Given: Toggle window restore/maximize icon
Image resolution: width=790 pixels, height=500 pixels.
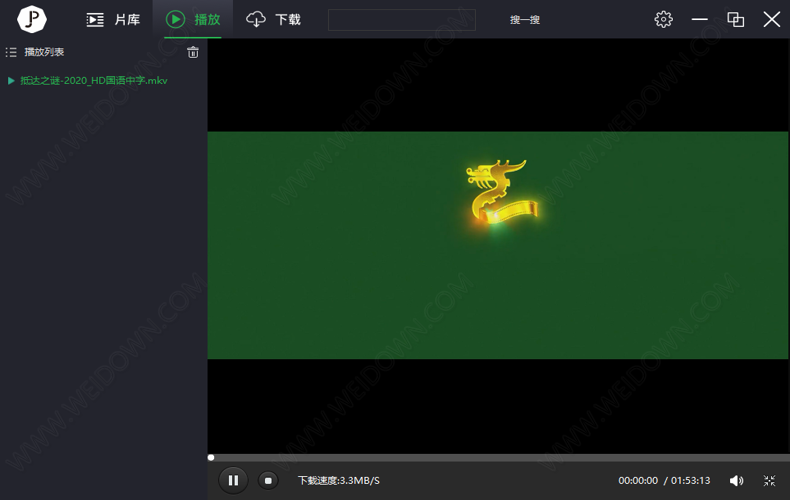Looking at the screenshot, I should click(x=736, y=20).
